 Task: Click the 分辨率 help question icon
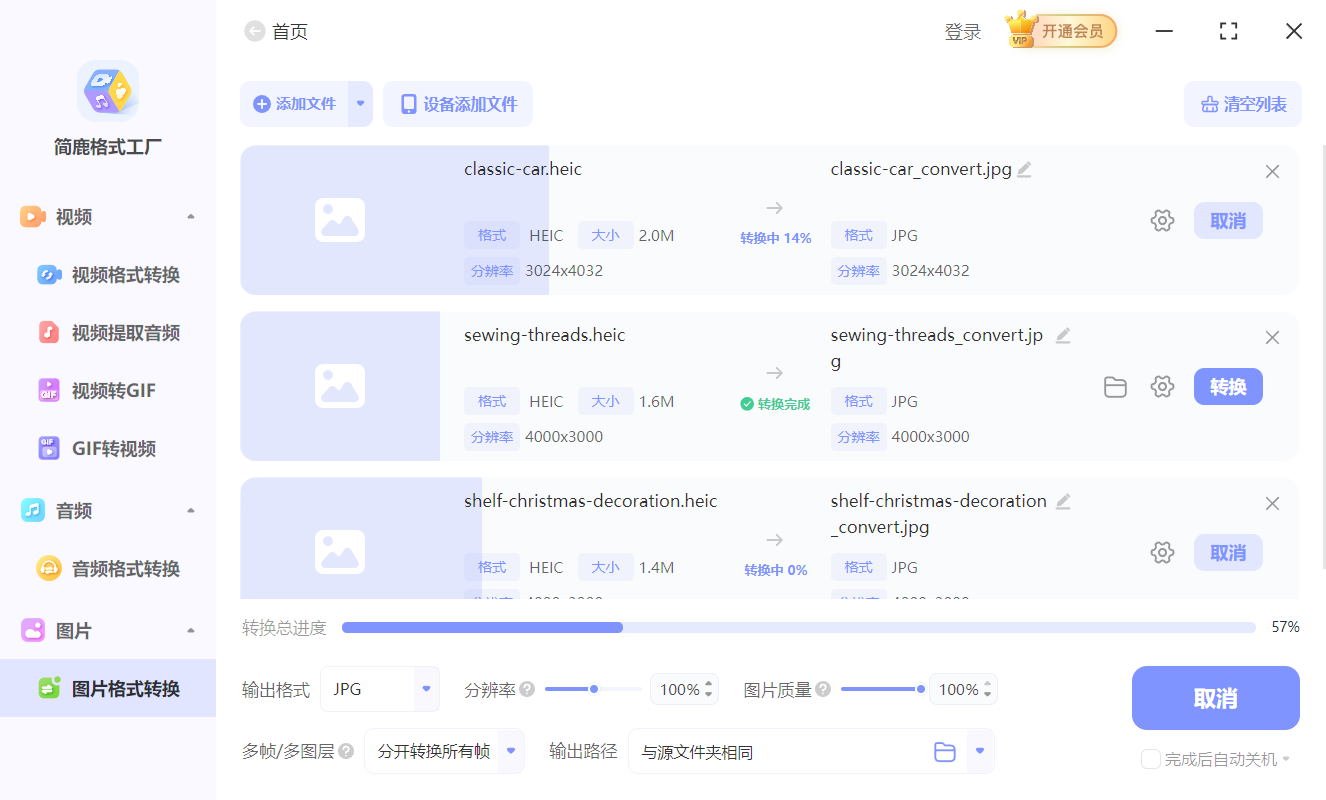(527, 689)
